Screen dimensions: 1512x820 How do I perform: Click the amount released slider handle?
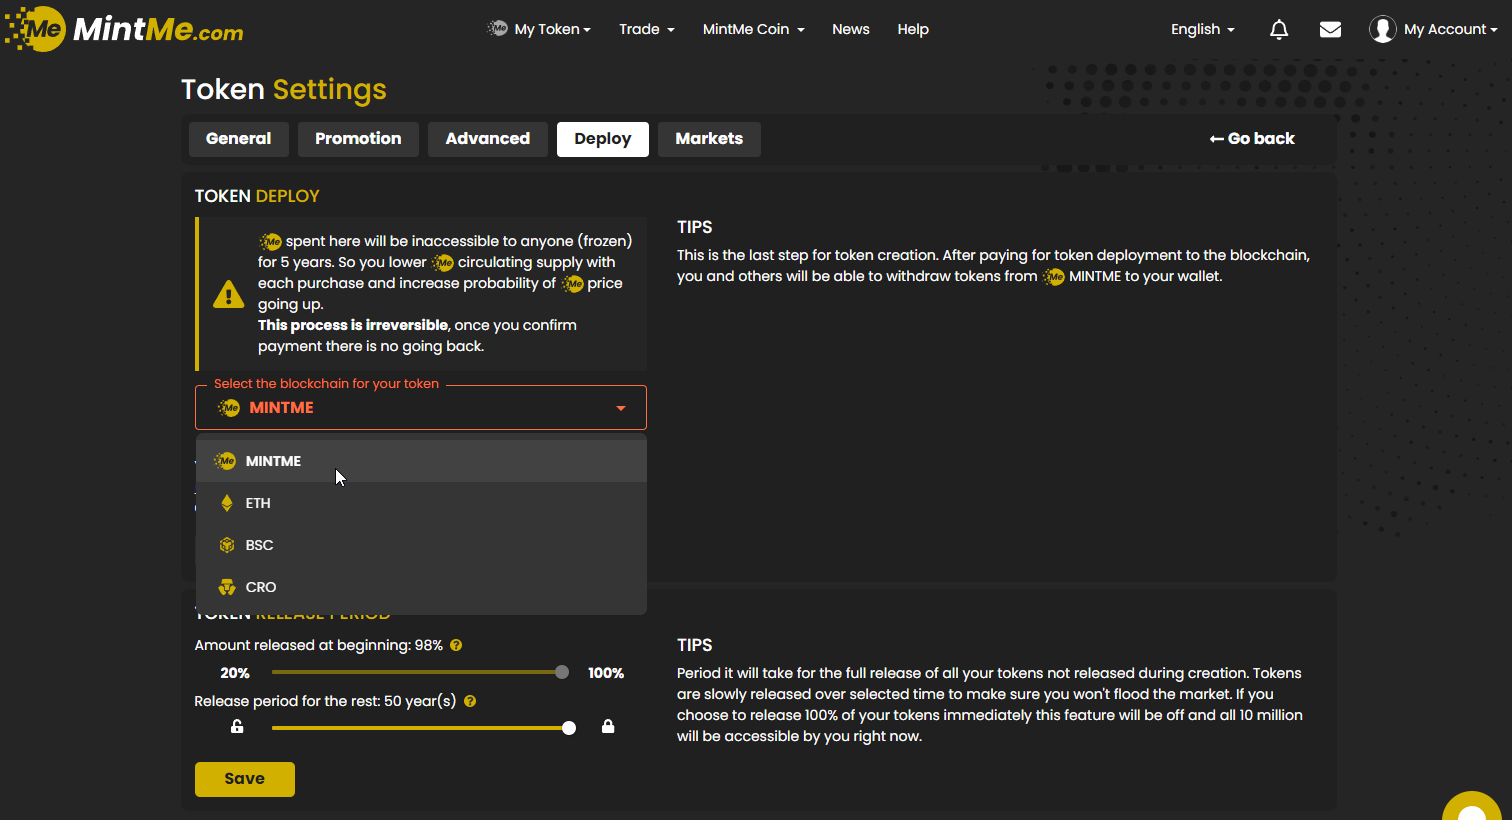coord(562,673)
